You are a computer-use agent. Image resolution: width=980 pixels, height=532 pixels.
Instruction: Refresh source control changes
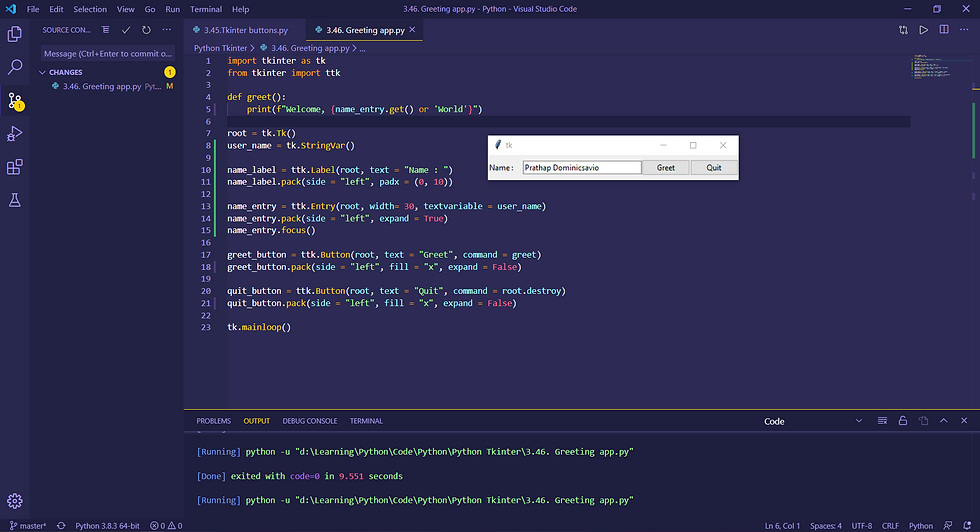point(146,30)
